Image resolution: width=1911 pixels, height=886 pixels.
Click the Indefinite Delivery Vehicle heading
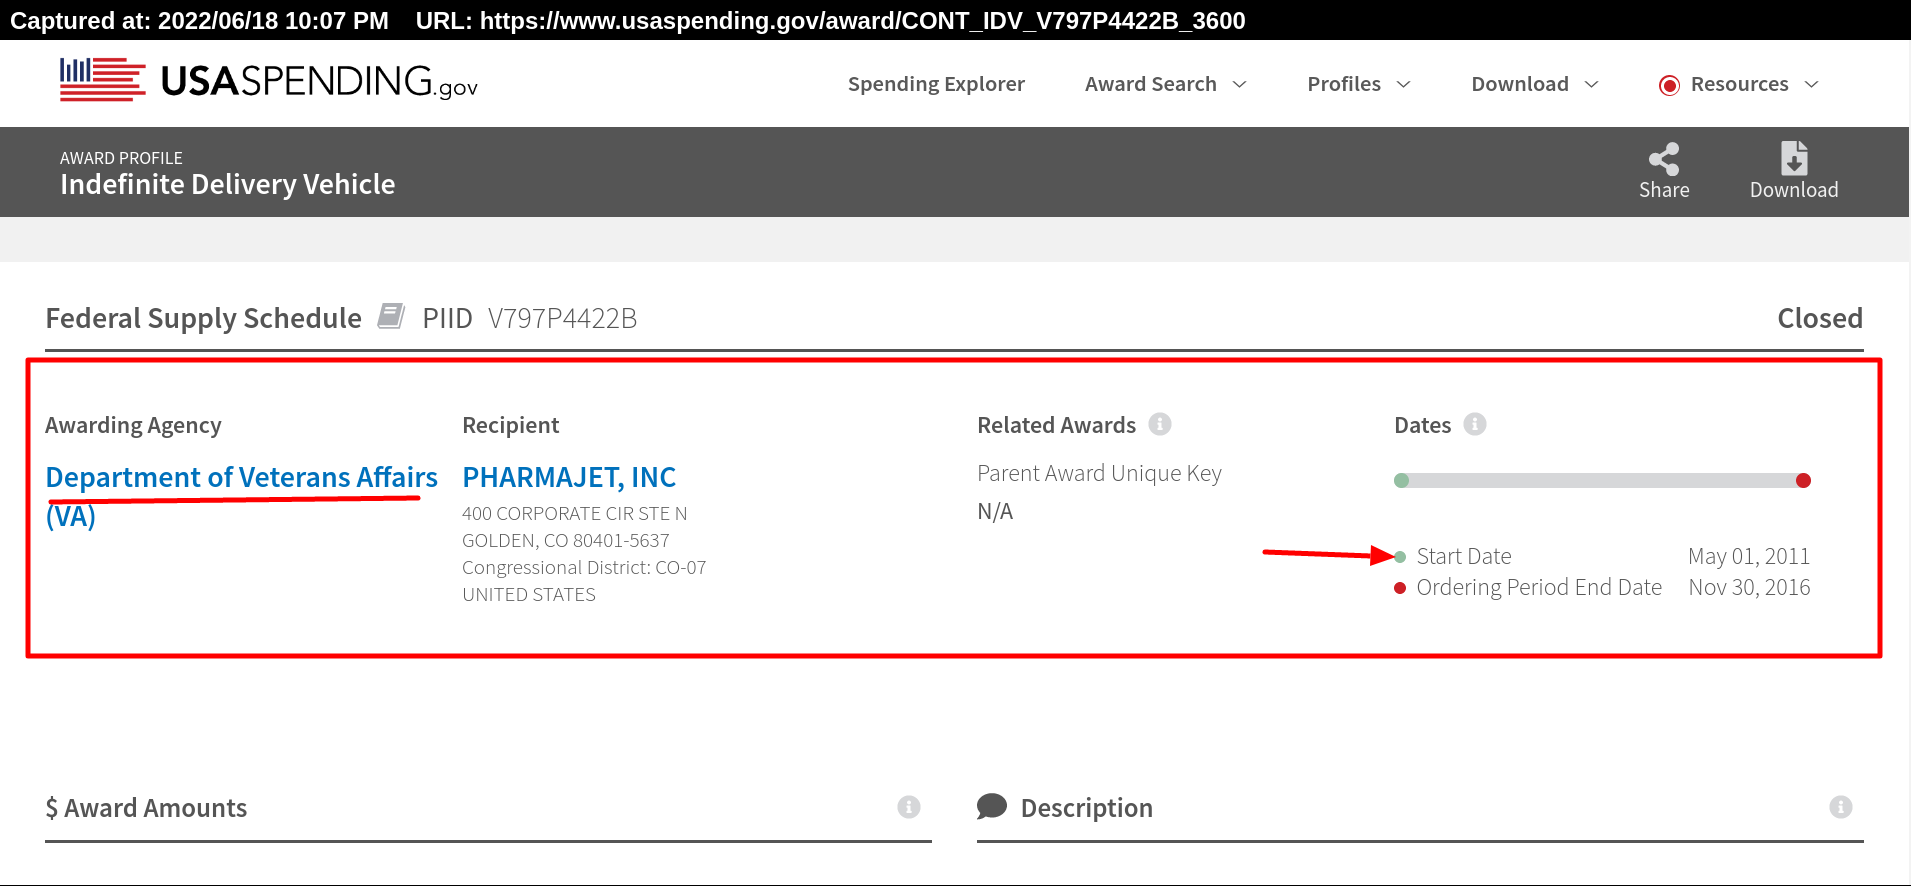tap(228, 184)
